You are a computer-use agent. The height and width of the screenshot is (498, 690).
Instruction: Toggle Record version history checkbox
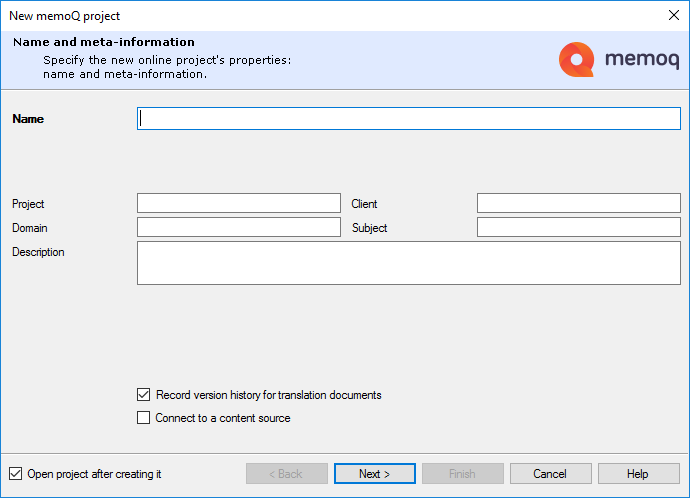(x=144, y=395)
